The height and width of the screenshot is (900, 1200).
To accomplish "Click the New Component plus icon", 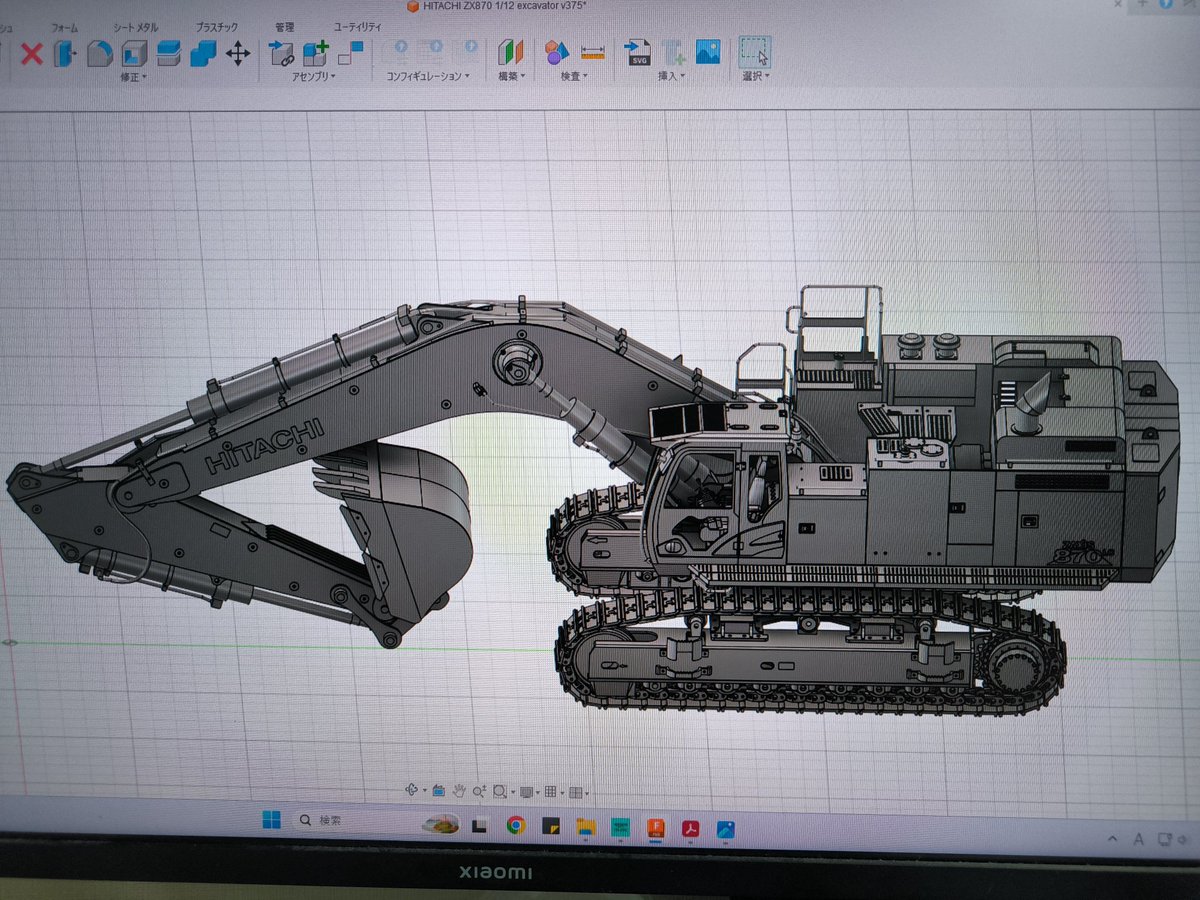I will (x=316, y=52).
